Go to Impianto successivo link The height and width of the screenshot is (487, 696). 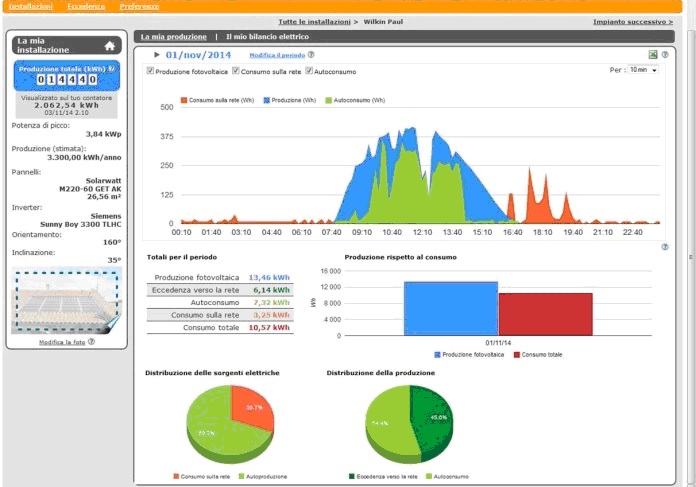coord(633,21)
